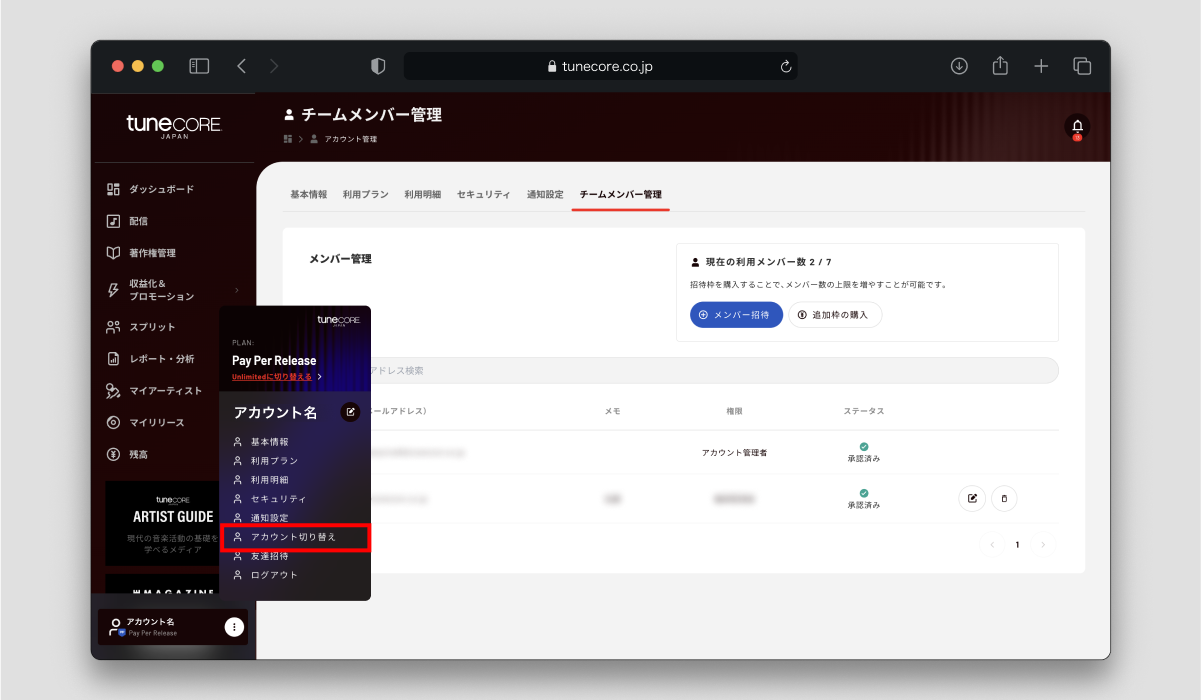Open the Safari sidebar toggle icon
Image resolution: width=1201 pixels, height=700 pixels.
[199, 66]
